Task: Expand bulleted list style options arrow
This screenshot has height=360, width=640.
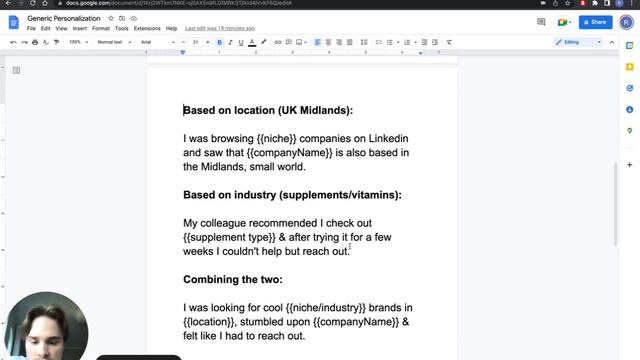Action: 398,42
